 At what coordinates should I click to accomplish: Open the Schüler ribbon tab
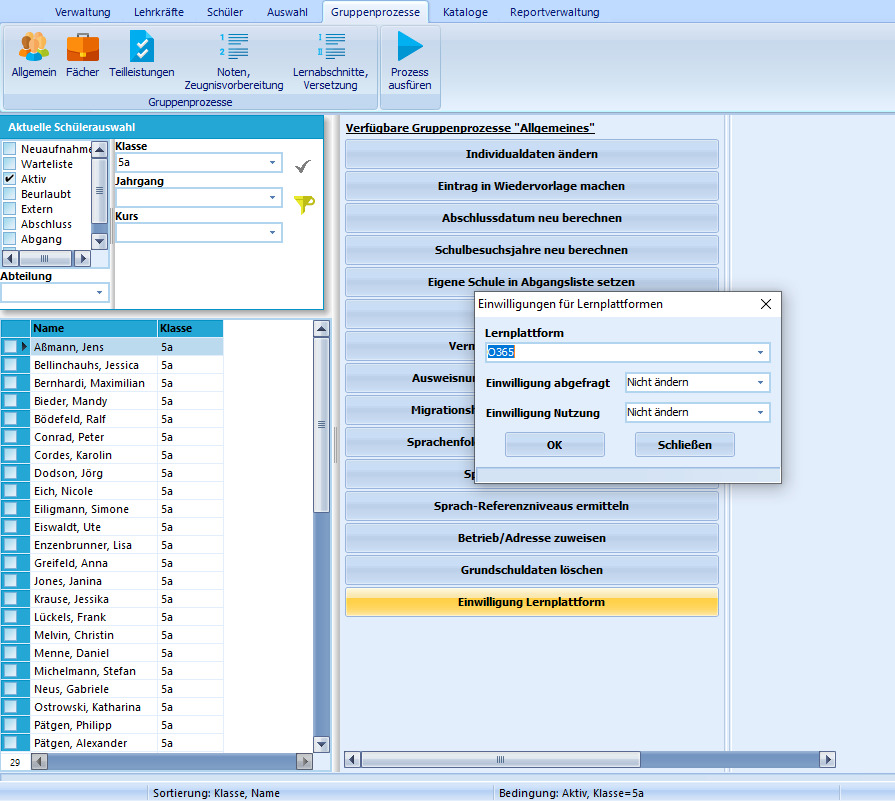225,12
